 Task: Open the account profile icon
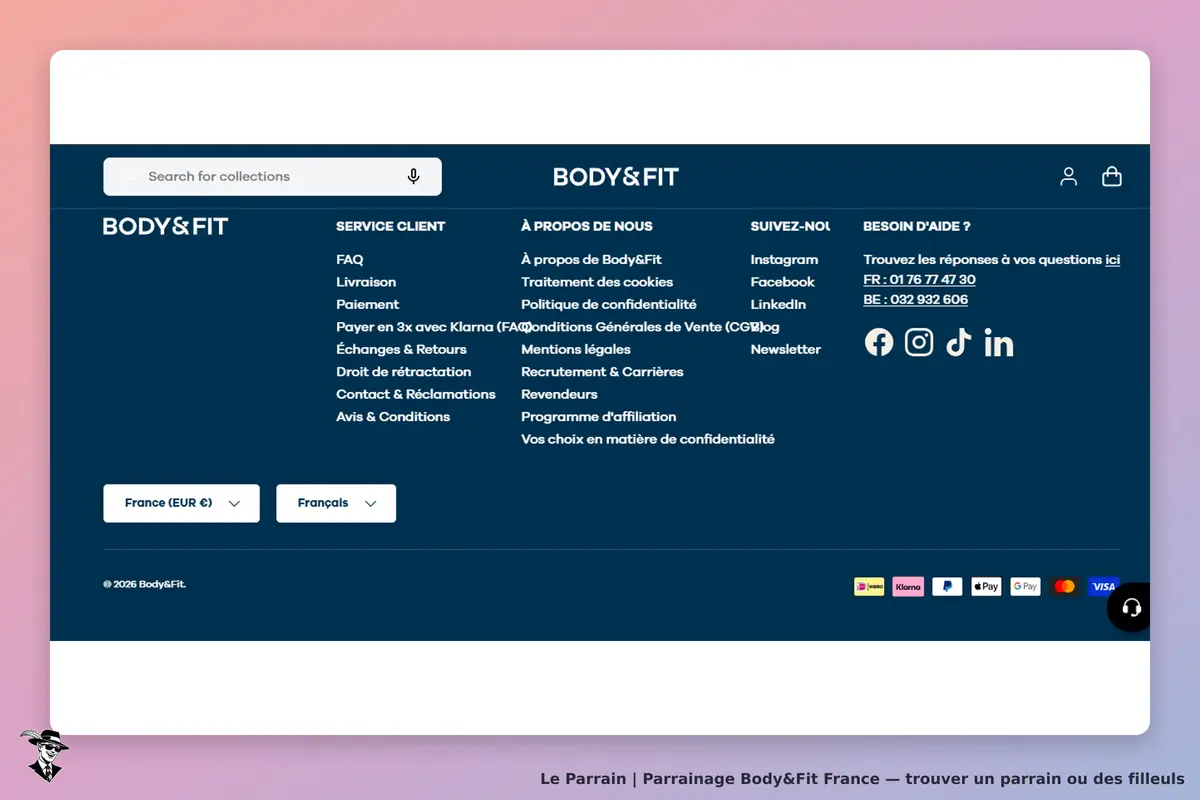coord(1069,177)
